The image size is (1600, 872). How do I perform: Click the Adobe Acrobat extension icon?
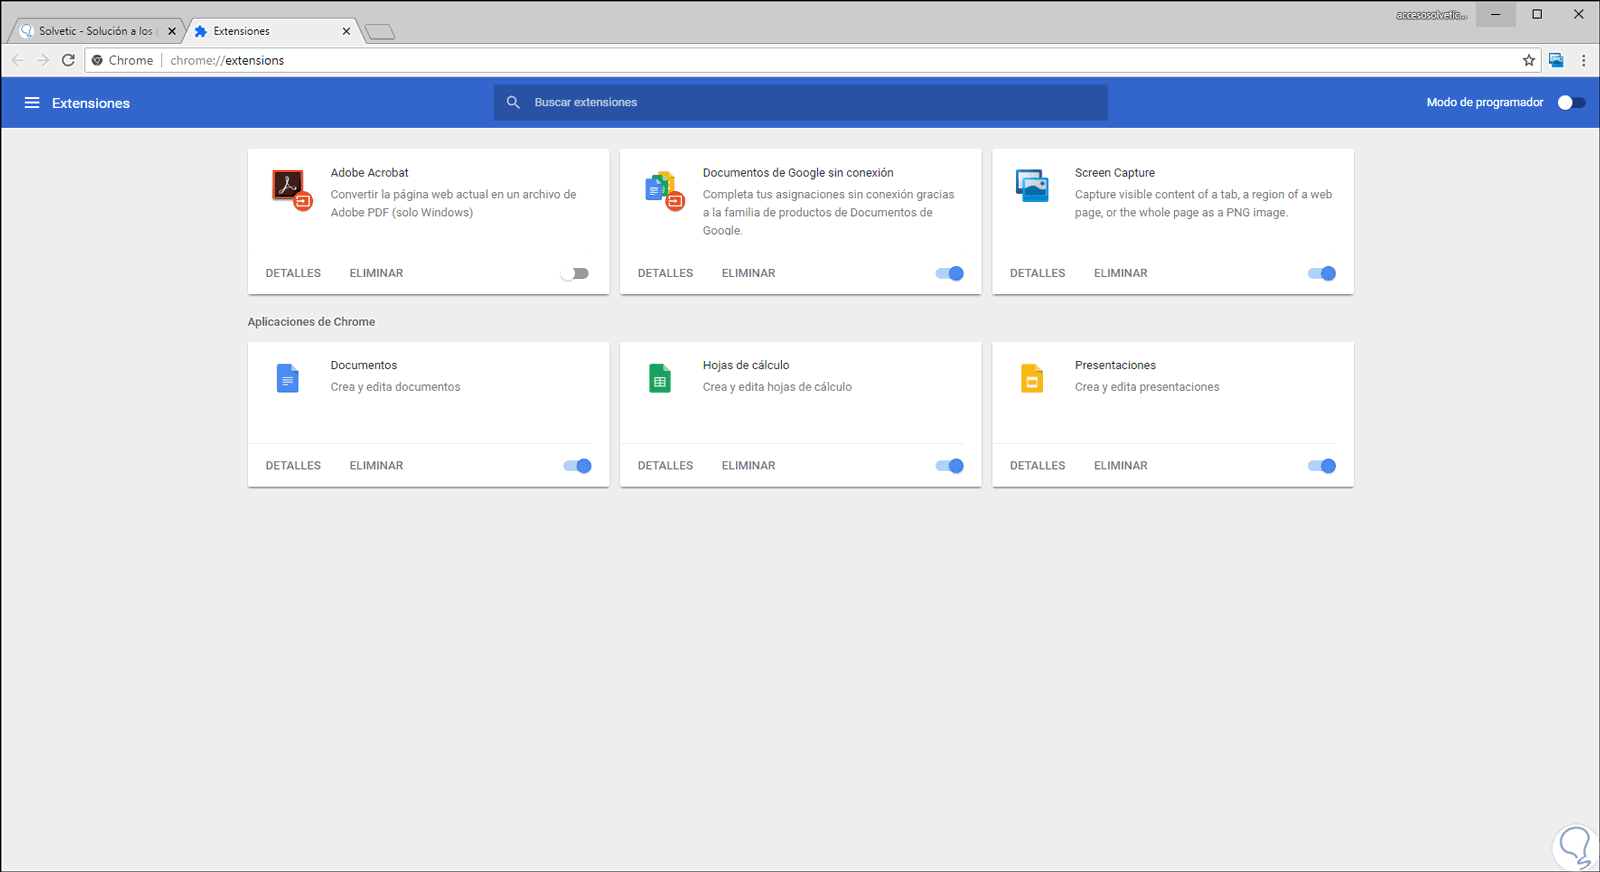pos(290,187)
